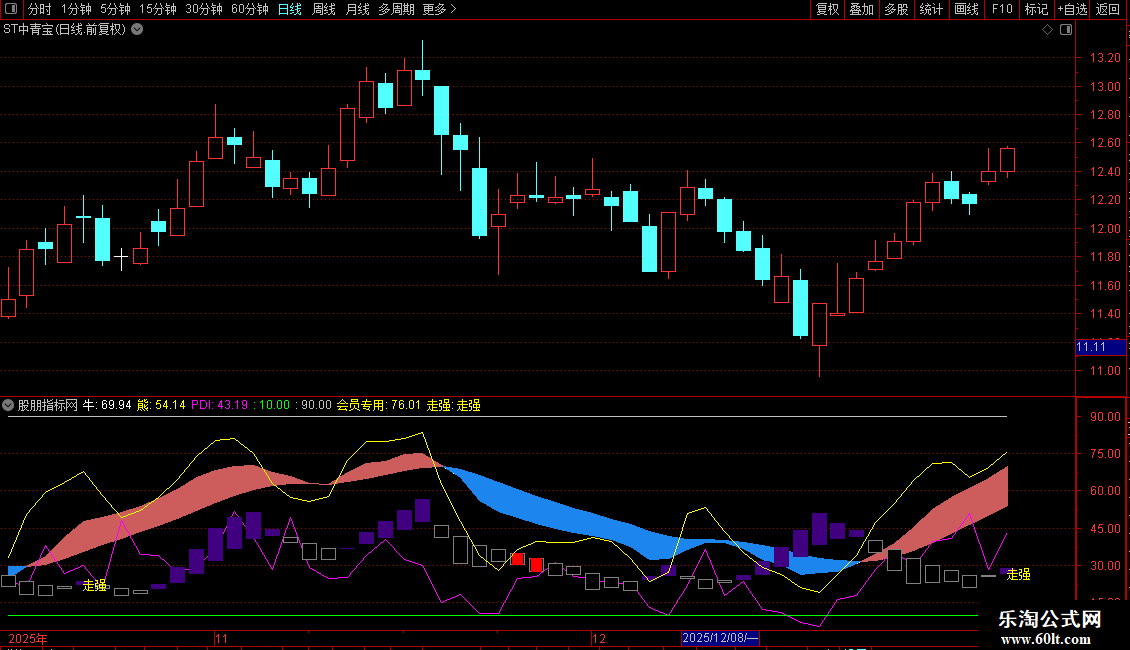Open the 复权 adjustment menu

(x=827, y=9)
